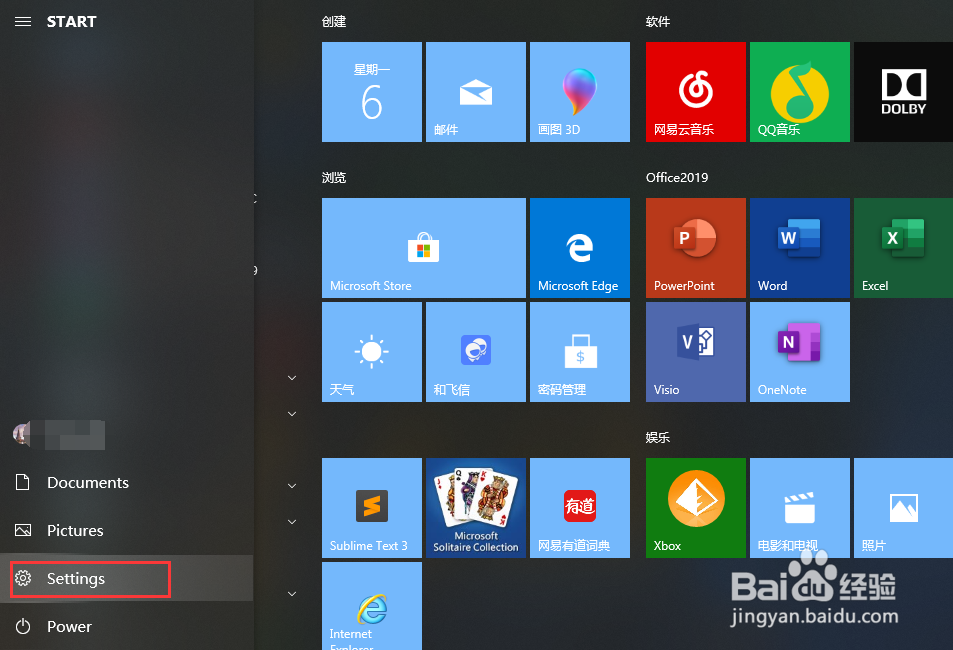Open Pictures from the left sidebar

(126, 530)
